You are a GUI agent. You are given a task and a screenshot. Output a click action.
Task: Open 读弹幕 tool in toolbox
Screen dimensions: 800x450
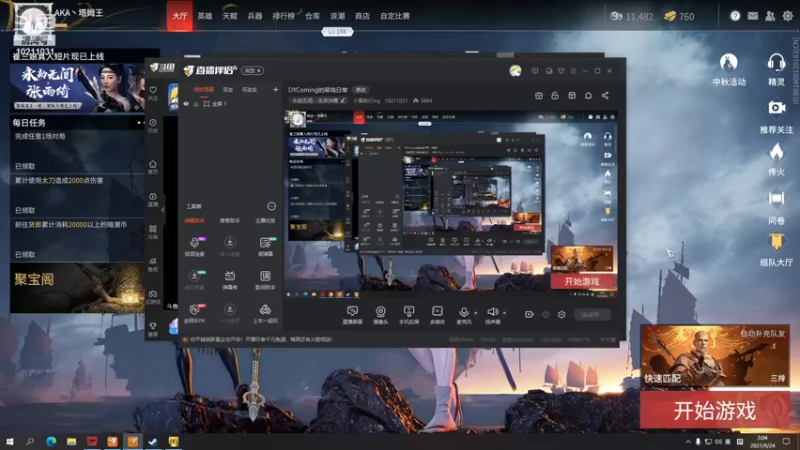click(265, 246)
